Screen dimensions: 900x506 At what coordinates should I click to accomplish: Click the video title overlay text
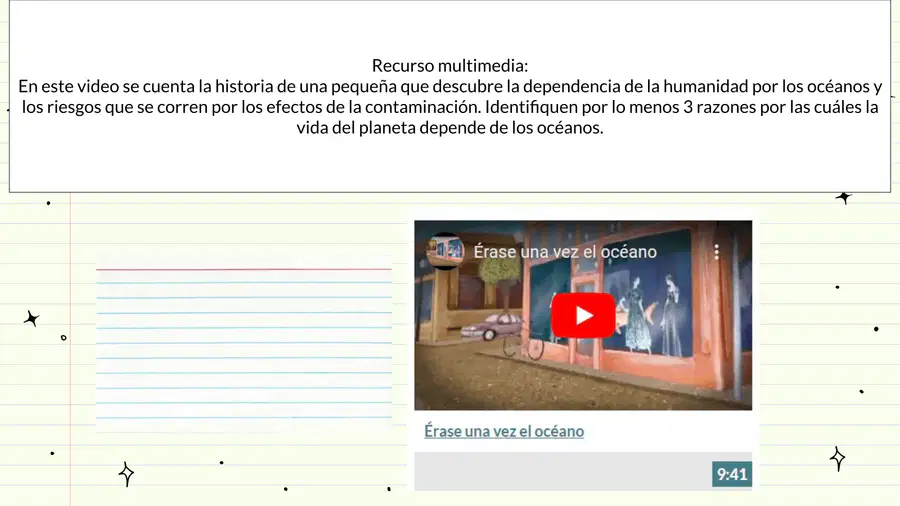tap(565, 251)
